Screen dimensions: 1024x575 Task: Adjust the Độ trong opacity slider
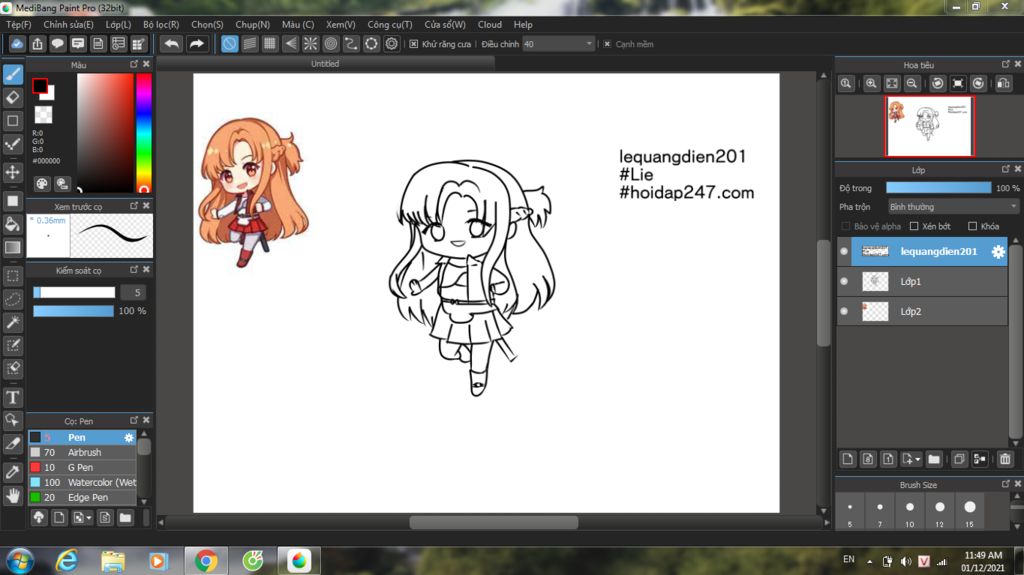(938, 188)
